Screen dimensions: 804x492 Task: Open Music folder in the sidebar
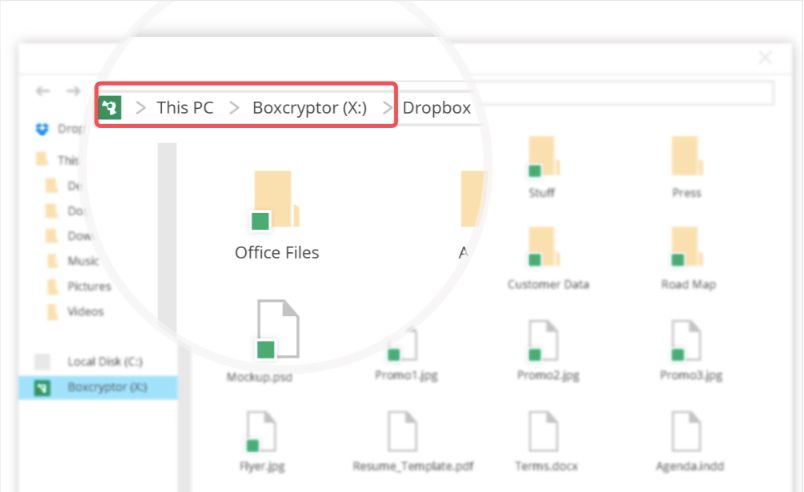tap(73, 261)
